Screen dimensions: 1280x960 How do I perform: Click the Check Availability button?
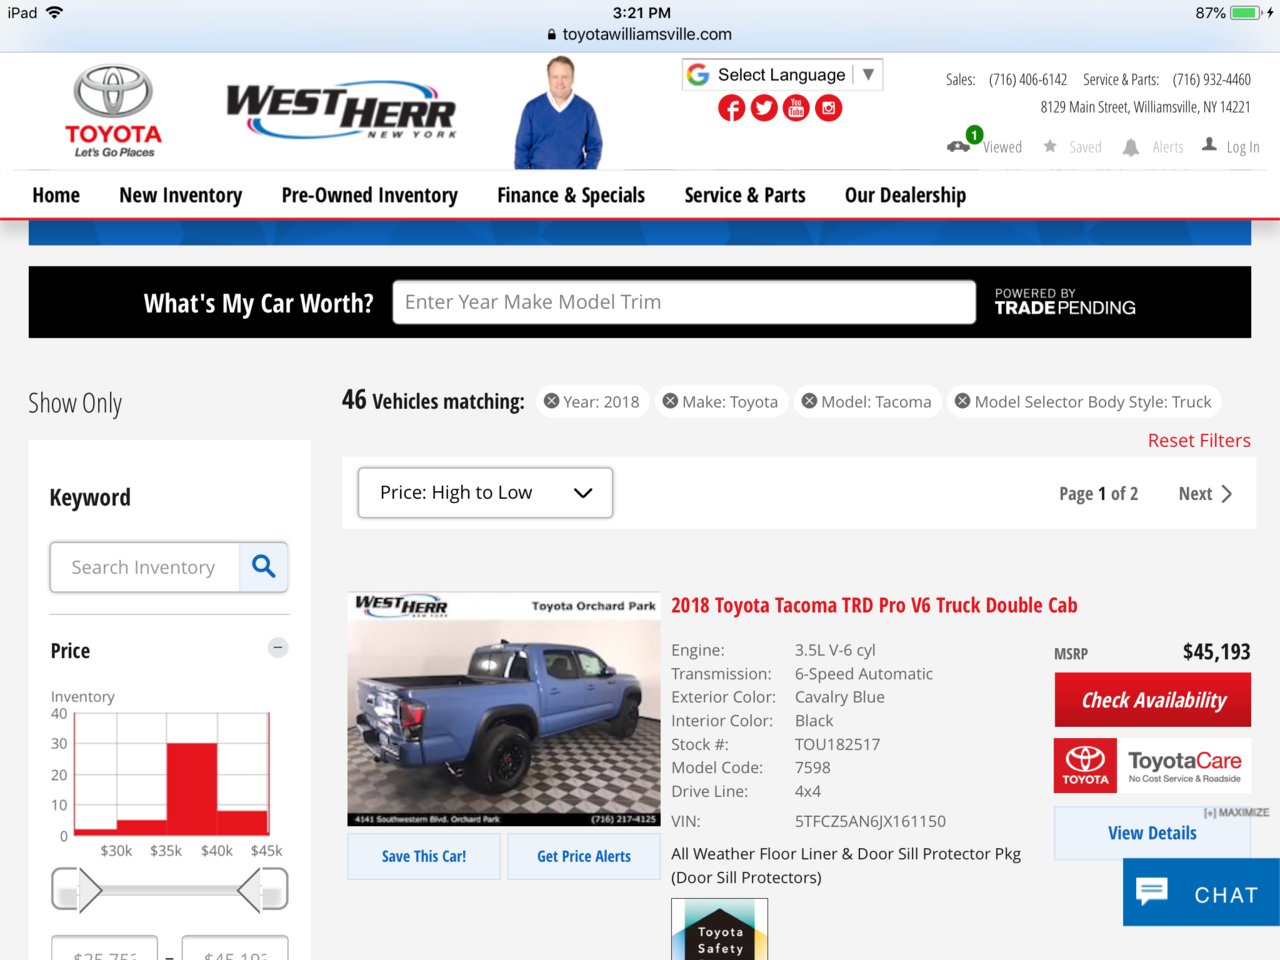1153,700
